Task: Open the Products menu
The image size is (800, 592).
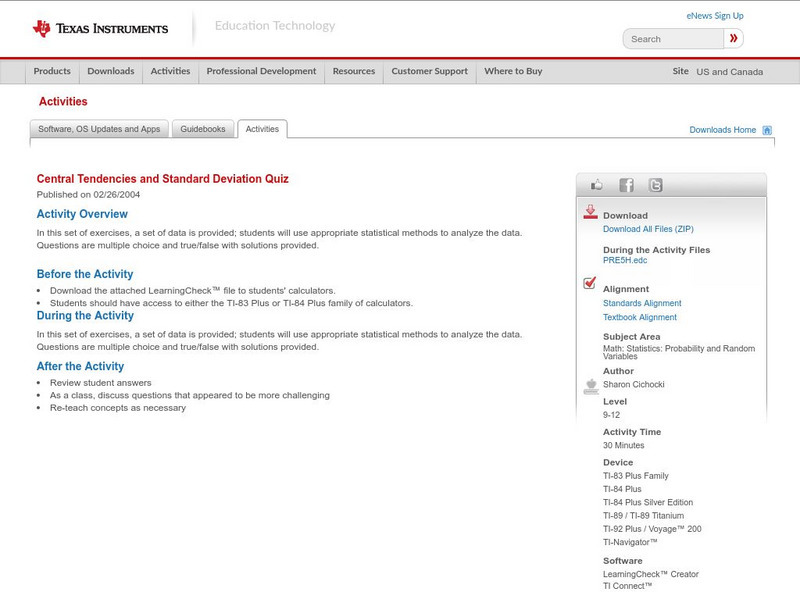Action: click(52, 71)
